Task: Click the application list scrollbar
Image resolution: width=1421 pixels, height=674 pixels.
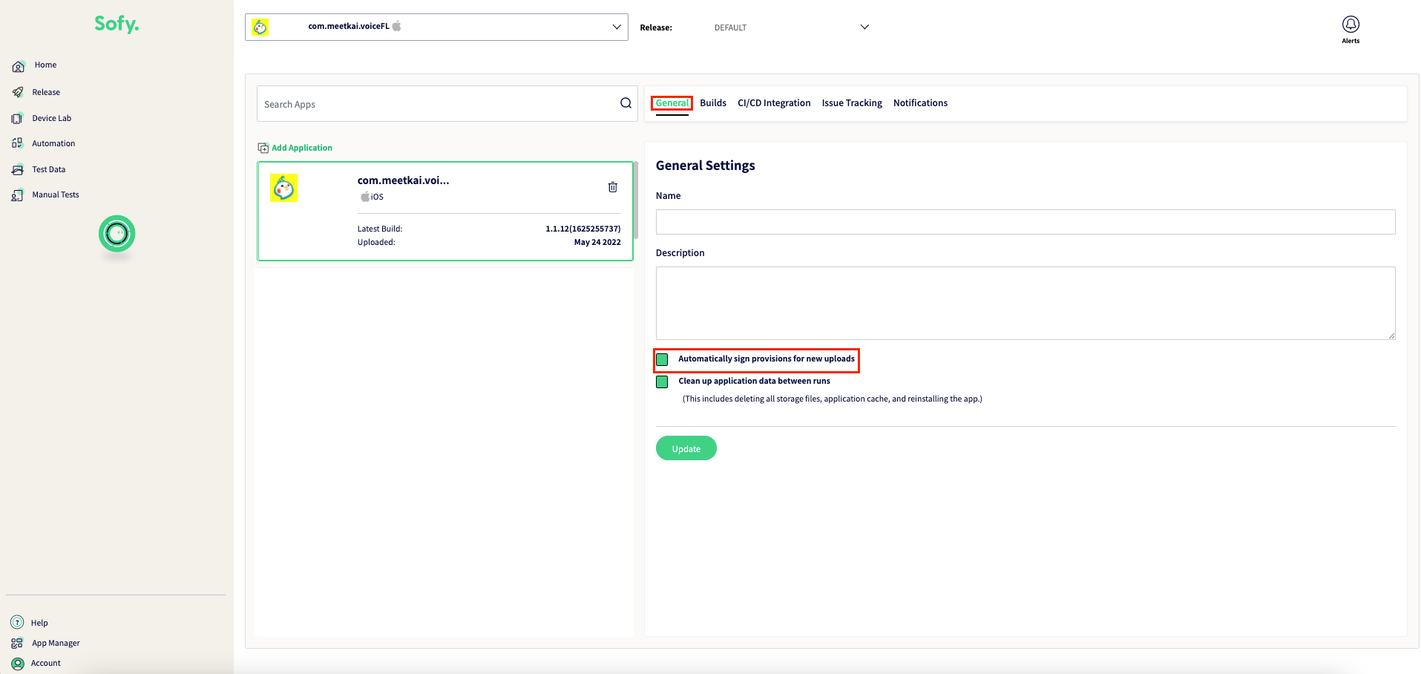Action: click(636, 199)
